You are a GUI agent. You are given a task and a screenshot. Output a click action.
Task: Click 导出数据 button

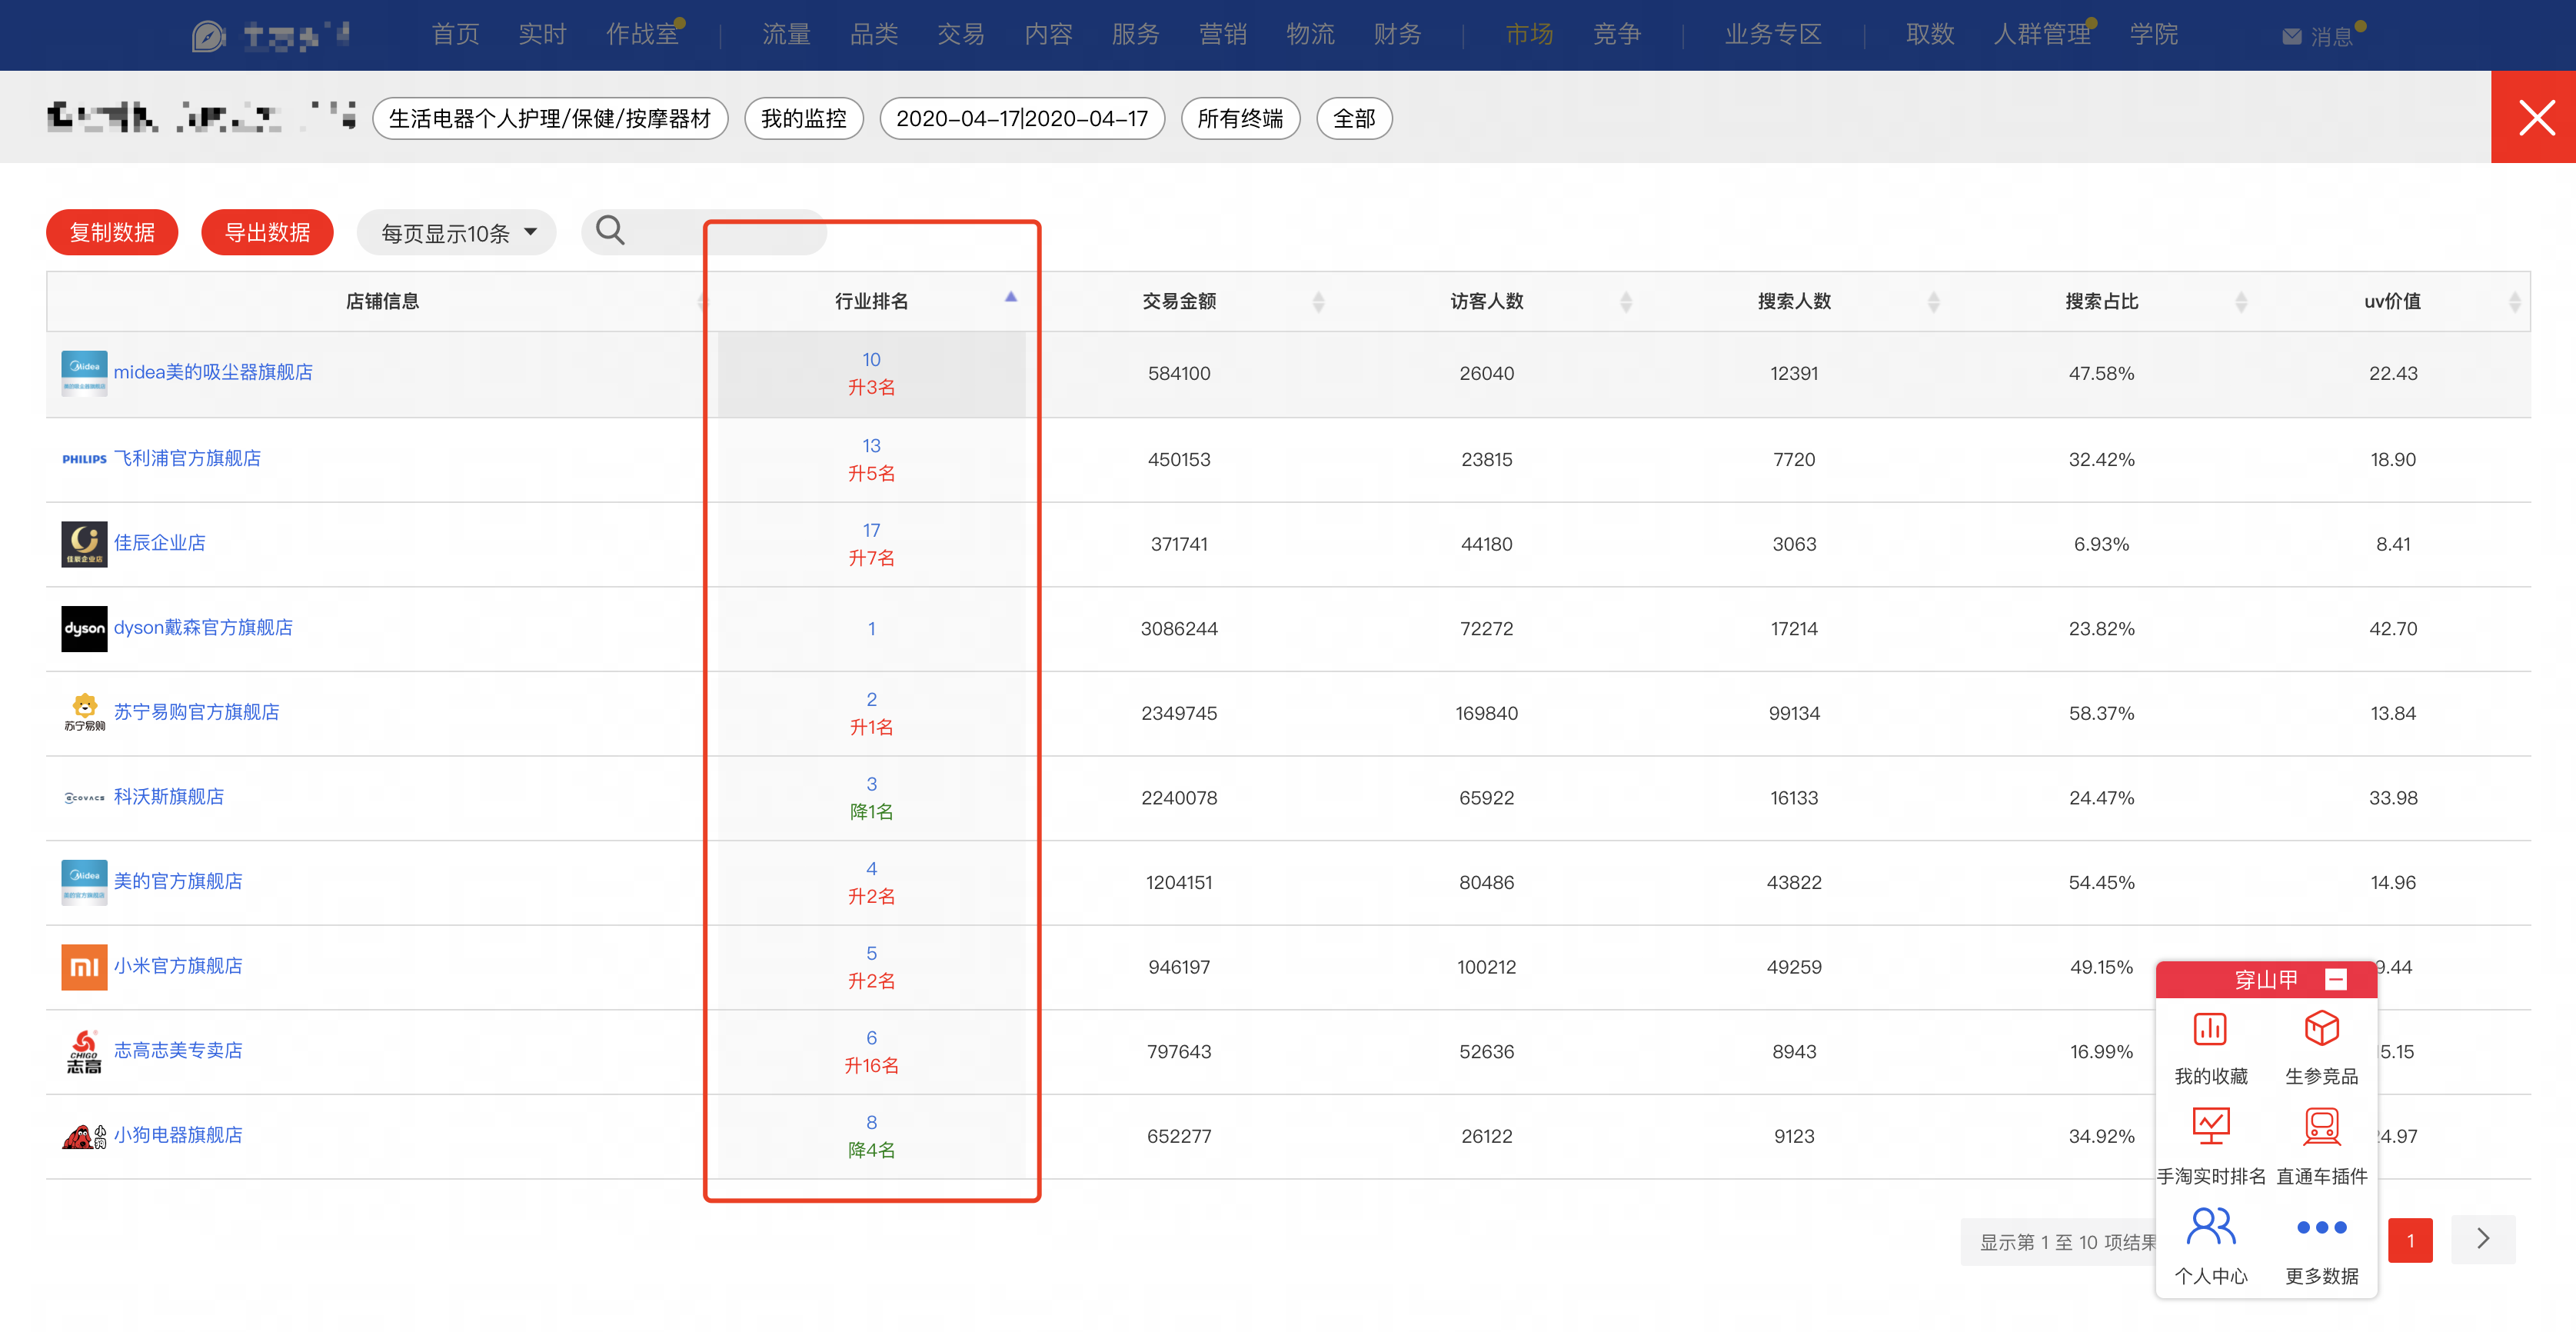coord(267,233)
